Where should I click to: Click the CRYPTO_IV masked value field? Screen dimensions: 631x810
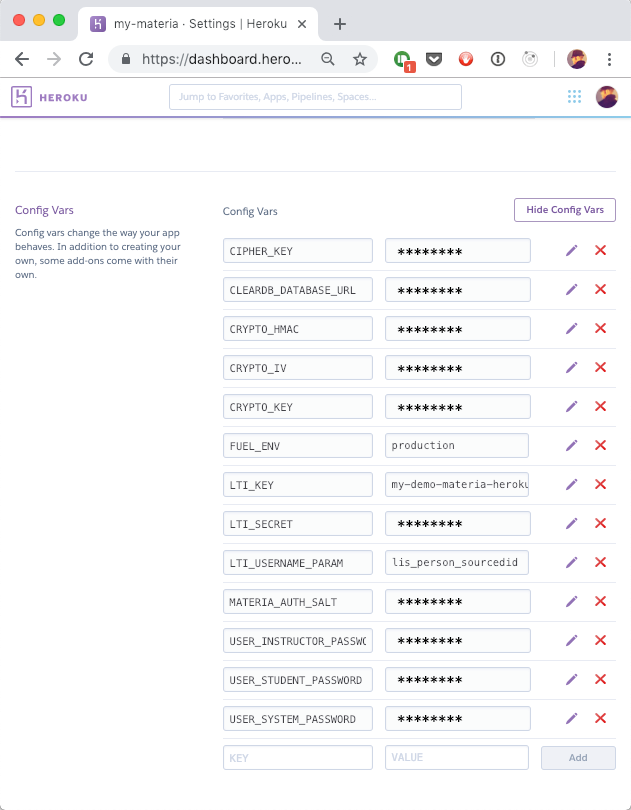[458, 367]
